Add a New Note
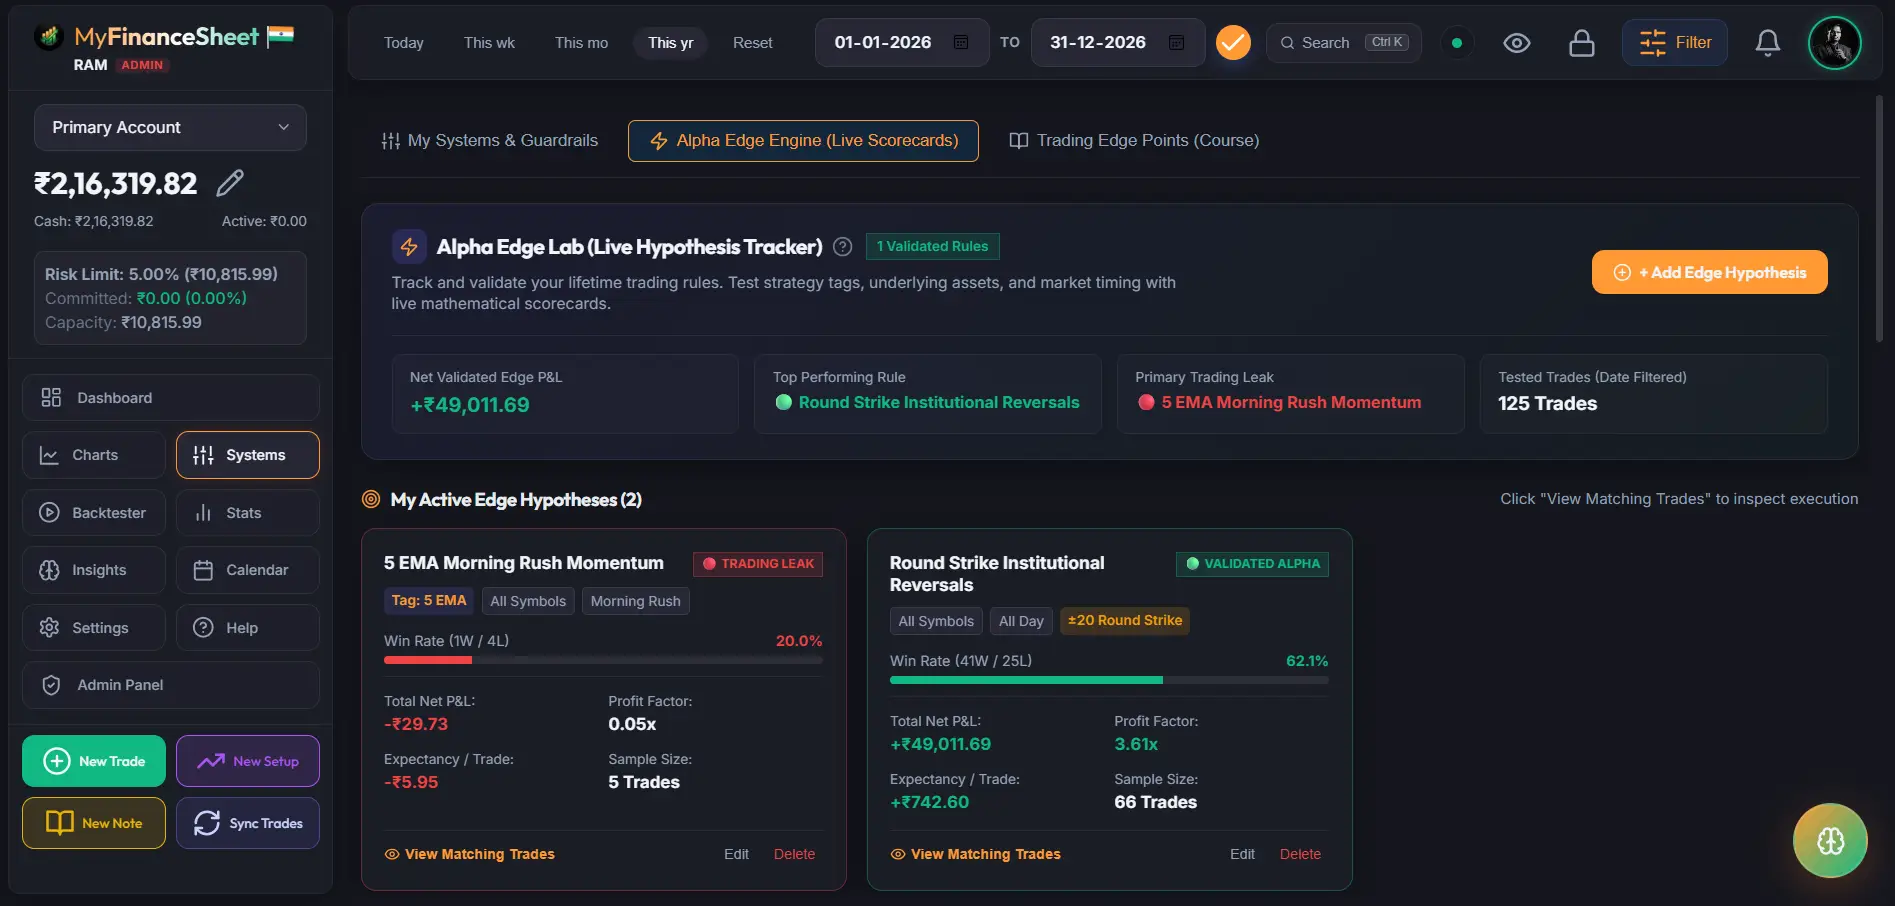Image resolution: width=1895 pixels, height=906 pixels. [94, 823]
